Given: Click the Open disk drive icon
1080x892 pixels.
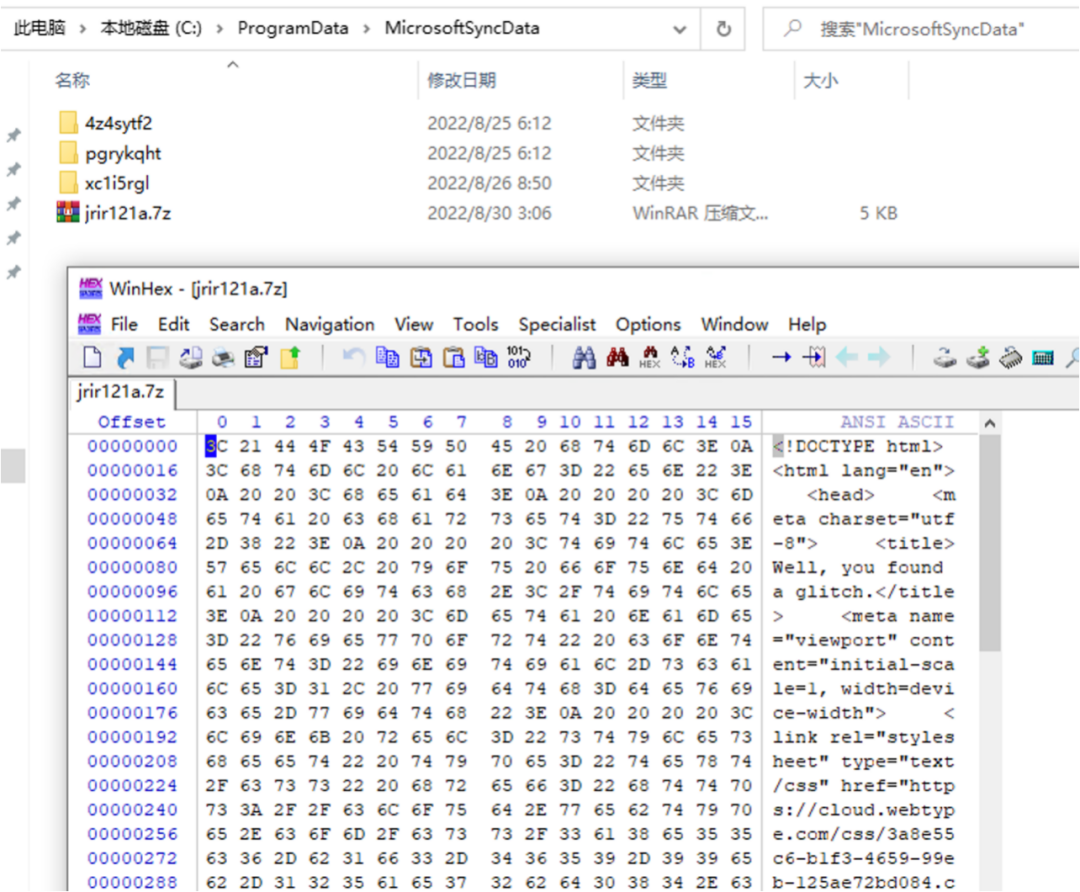Looking at the screenshot, I should click(944, 357).
